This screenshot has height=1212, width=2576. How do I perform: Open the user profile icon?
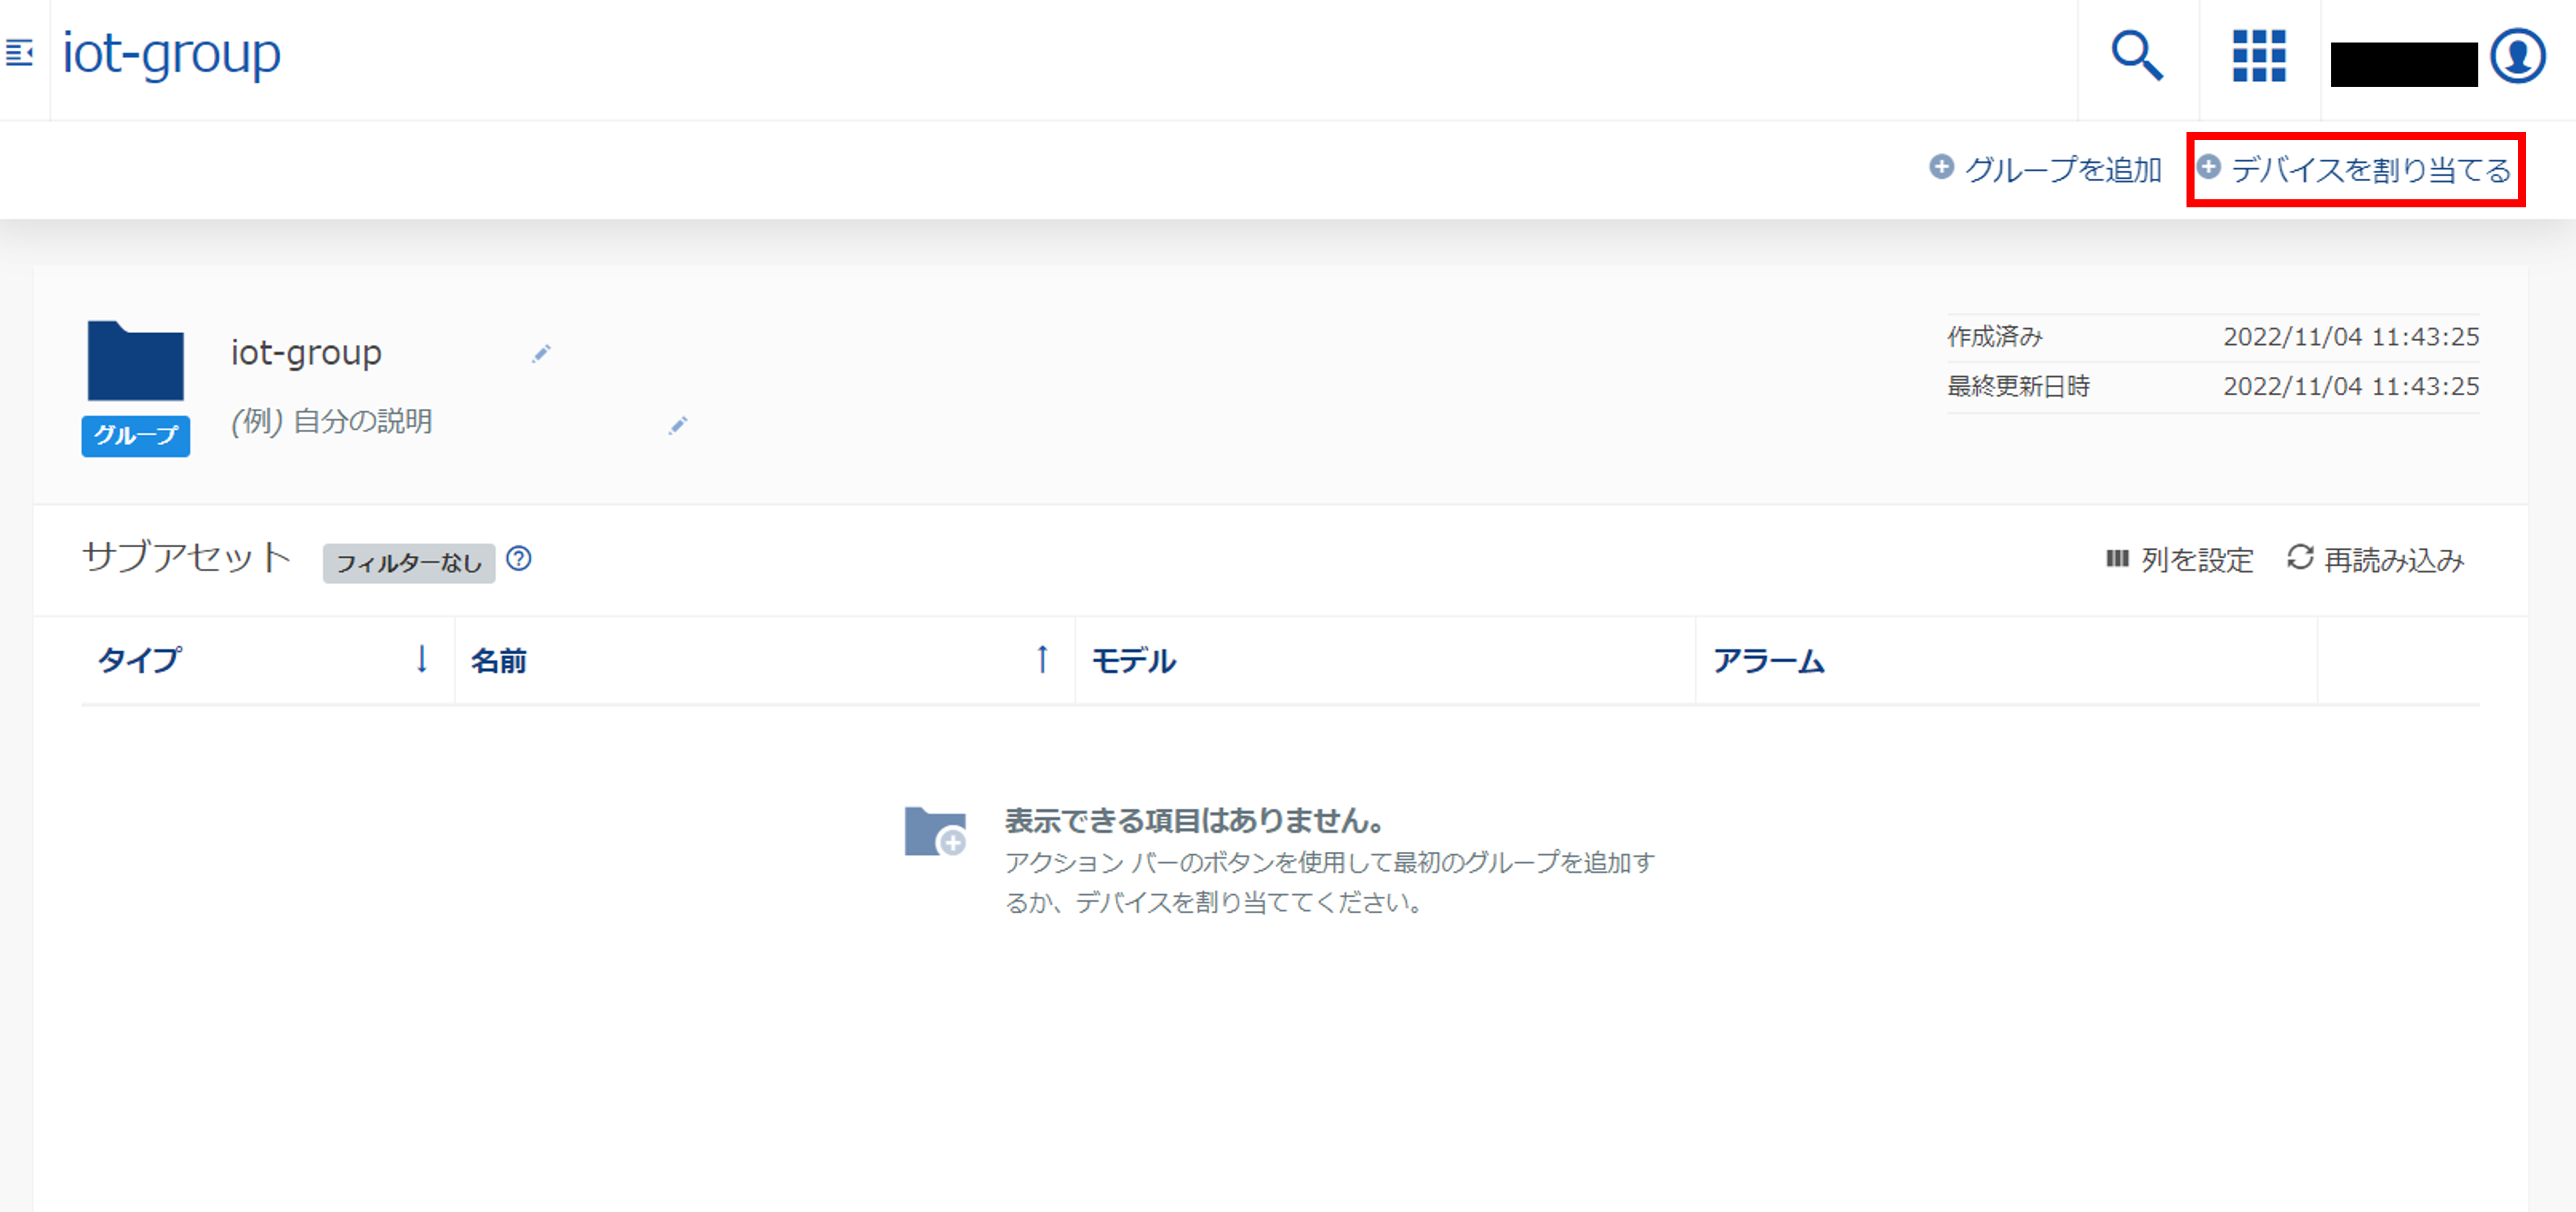(2517, 56)
